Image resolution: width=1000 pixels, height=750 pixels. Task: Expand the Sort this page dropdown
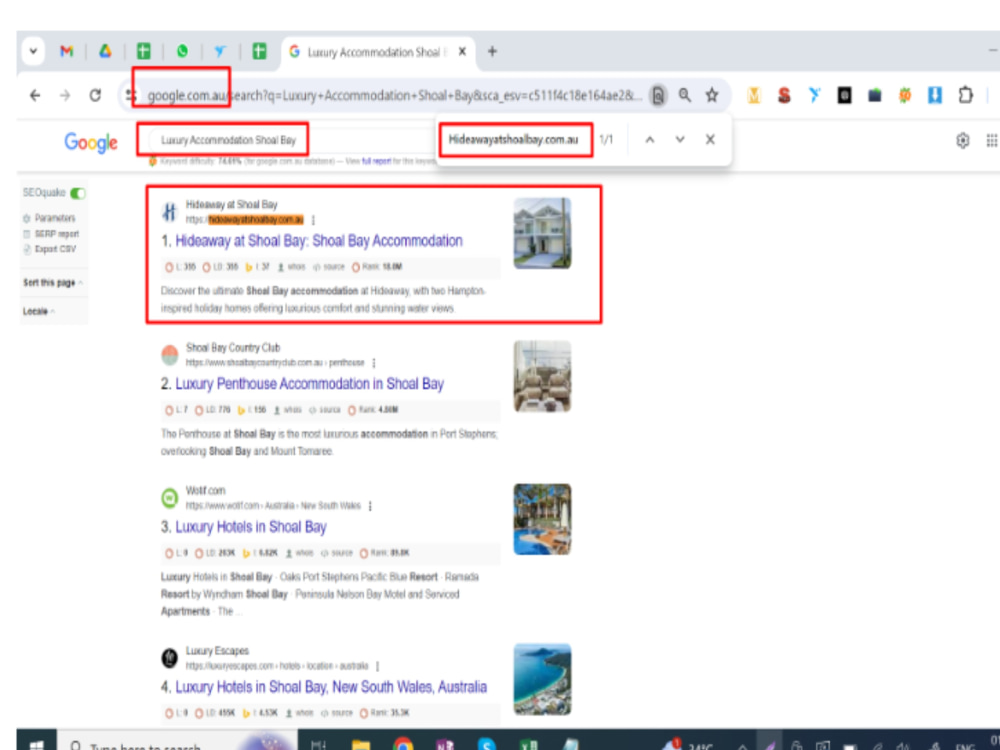point(53,283)
